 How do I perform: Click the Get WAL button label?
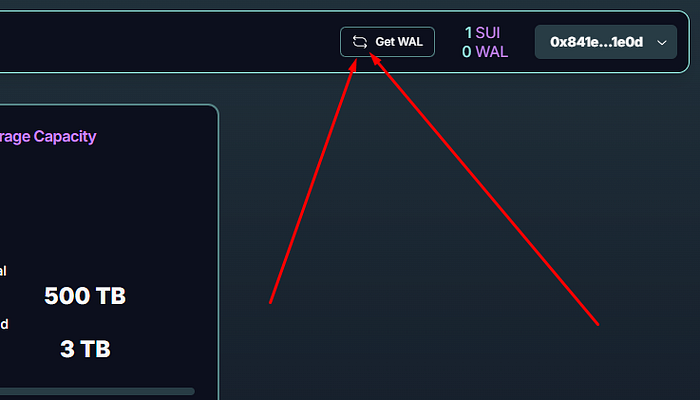pos(399,42)
